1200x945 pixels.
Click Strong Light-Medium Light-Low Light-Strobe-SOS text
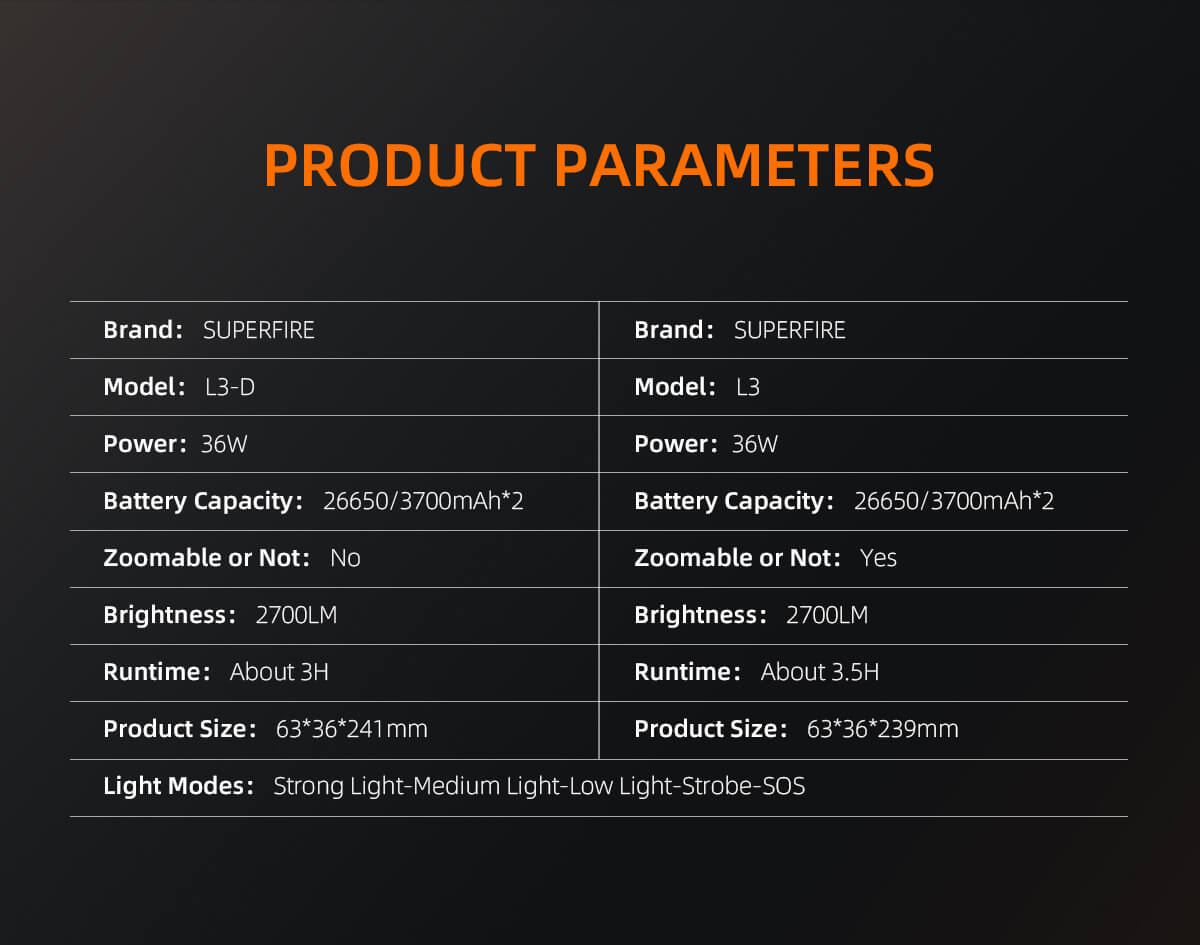pyautogui.click(x=539, y=786)
